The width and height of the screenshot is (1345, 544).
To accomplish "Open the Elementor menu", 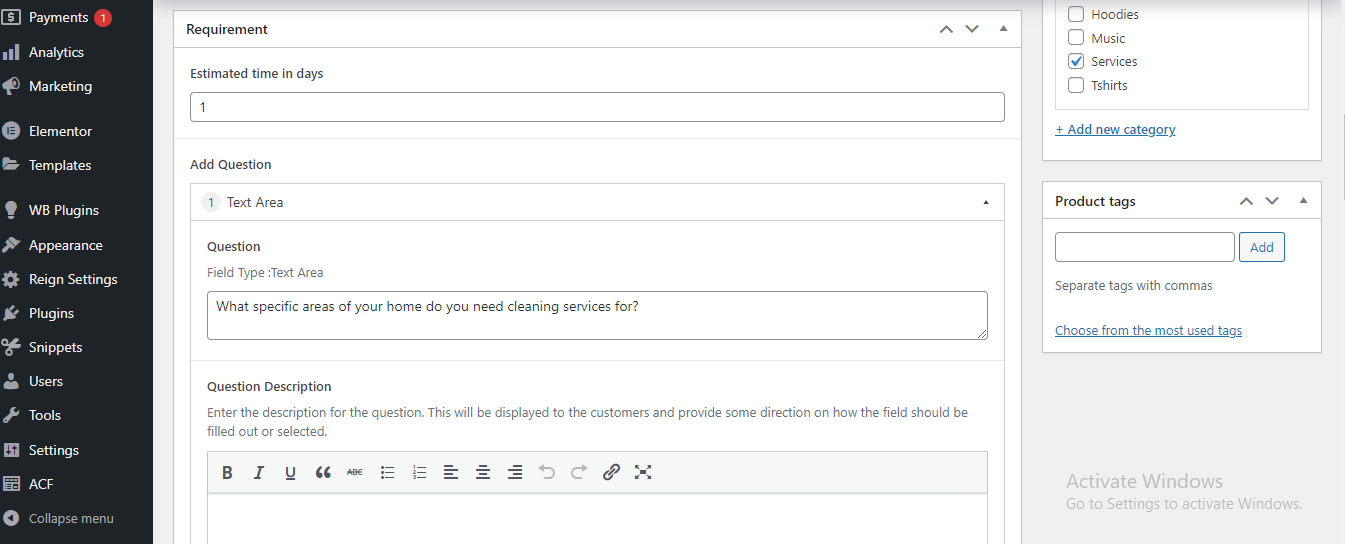I will point(60,131).
